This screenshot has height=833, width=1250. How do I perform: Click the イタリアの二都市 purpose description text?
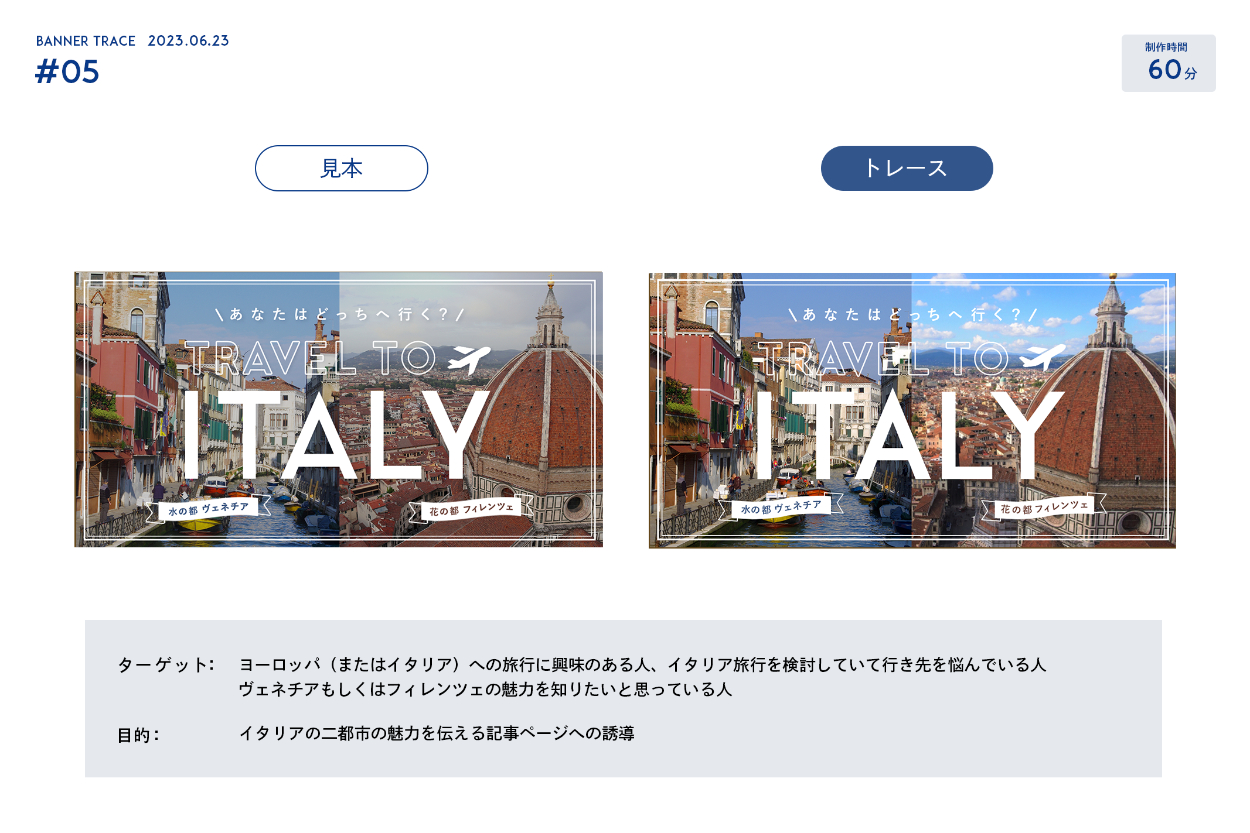pyautogui.click(x=436, y=734)
